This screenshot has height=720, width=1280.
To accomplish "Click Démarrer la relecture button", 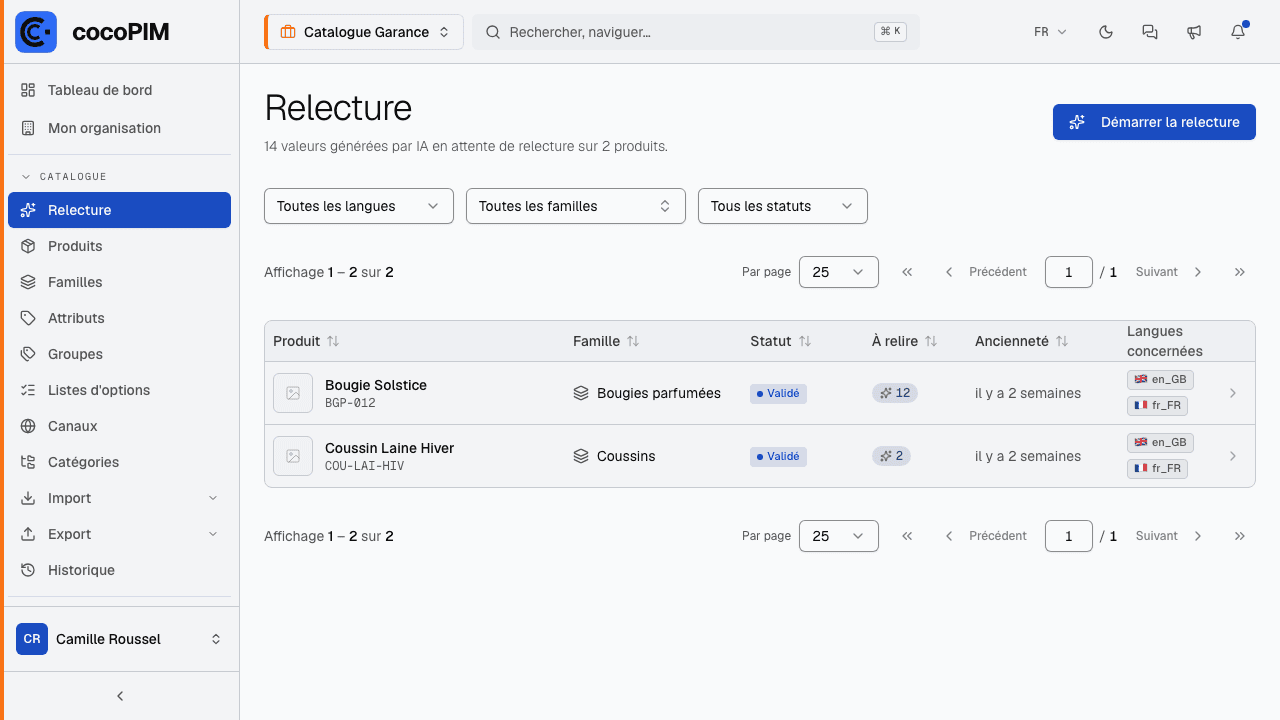I will pyautogui.click(x=1154, y=122).
